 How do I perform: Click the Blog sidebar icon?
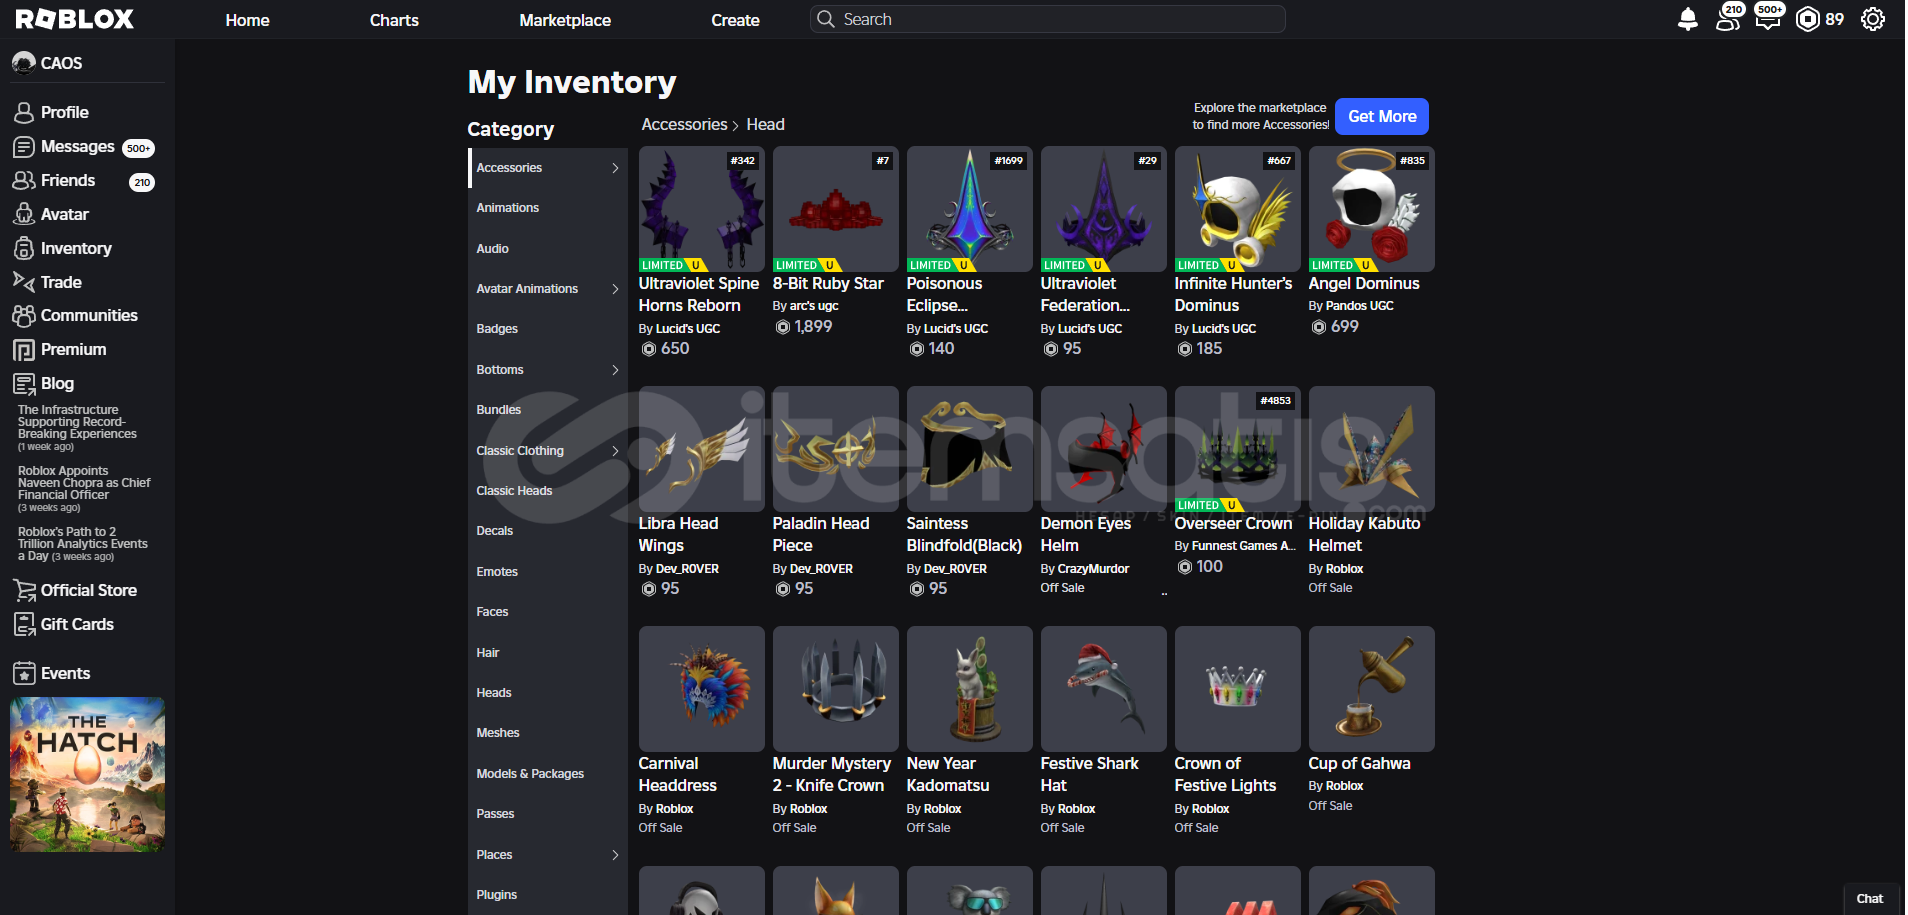[x=24, y=384]
